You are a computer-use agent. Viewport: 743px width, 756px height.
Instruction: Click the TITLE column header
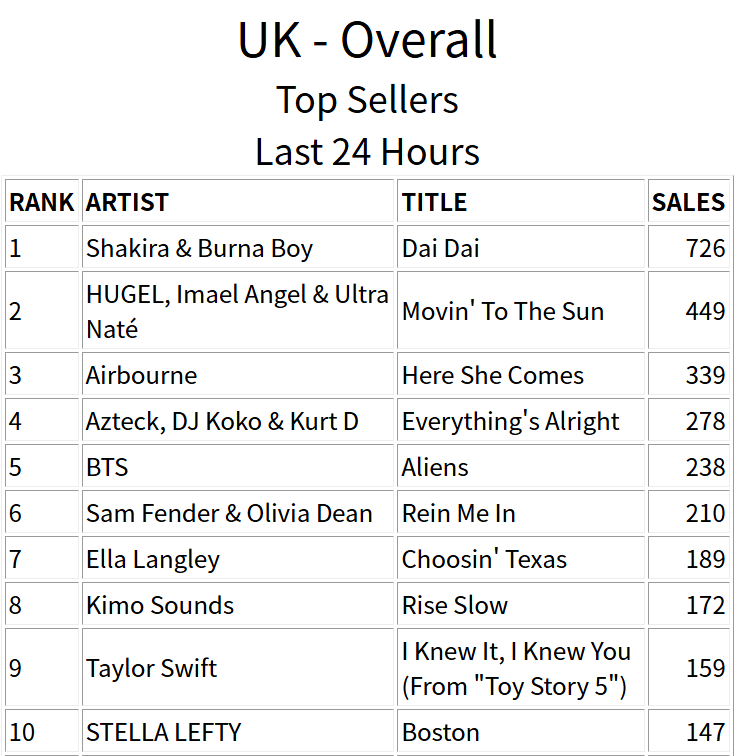521,202
